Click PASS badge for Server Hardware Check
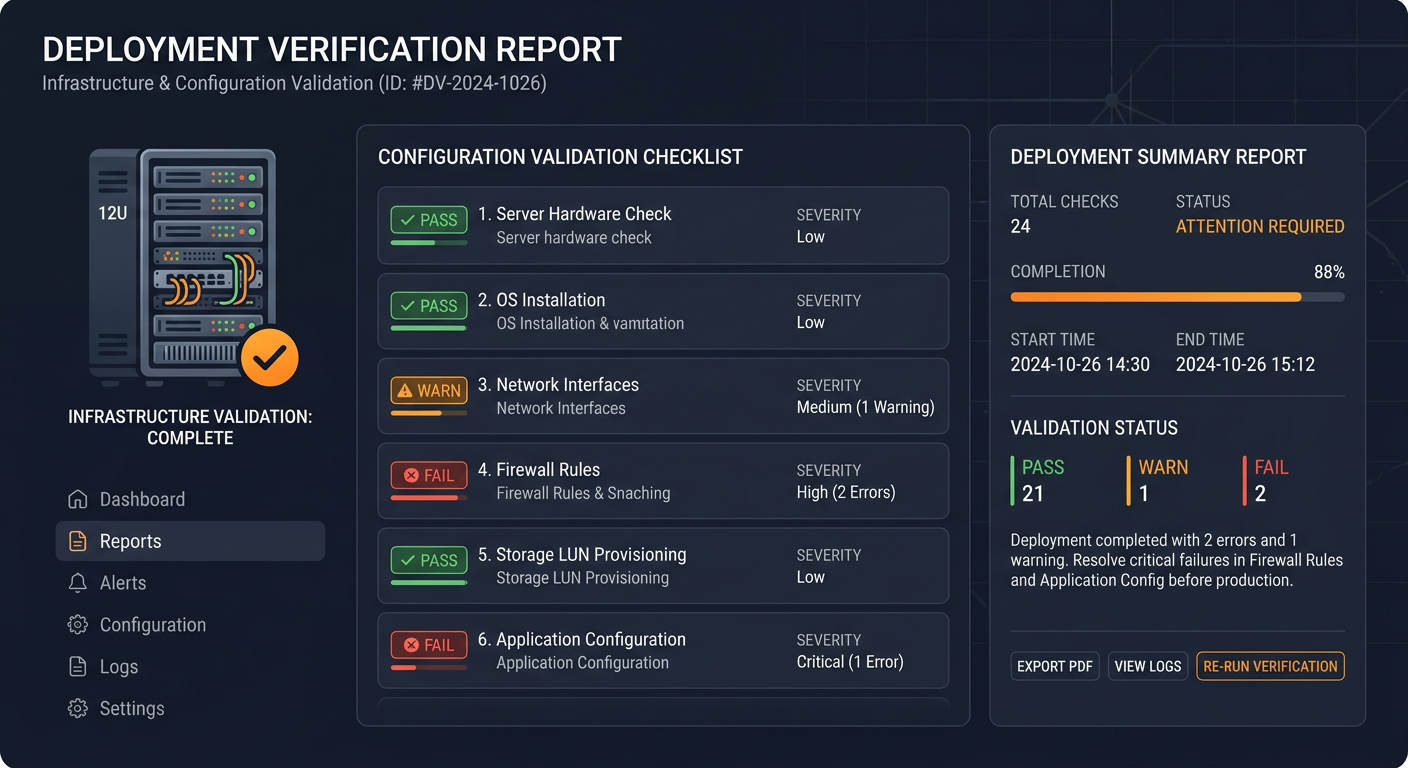This screenshot has height=768, width=1408. click(429, 220)
